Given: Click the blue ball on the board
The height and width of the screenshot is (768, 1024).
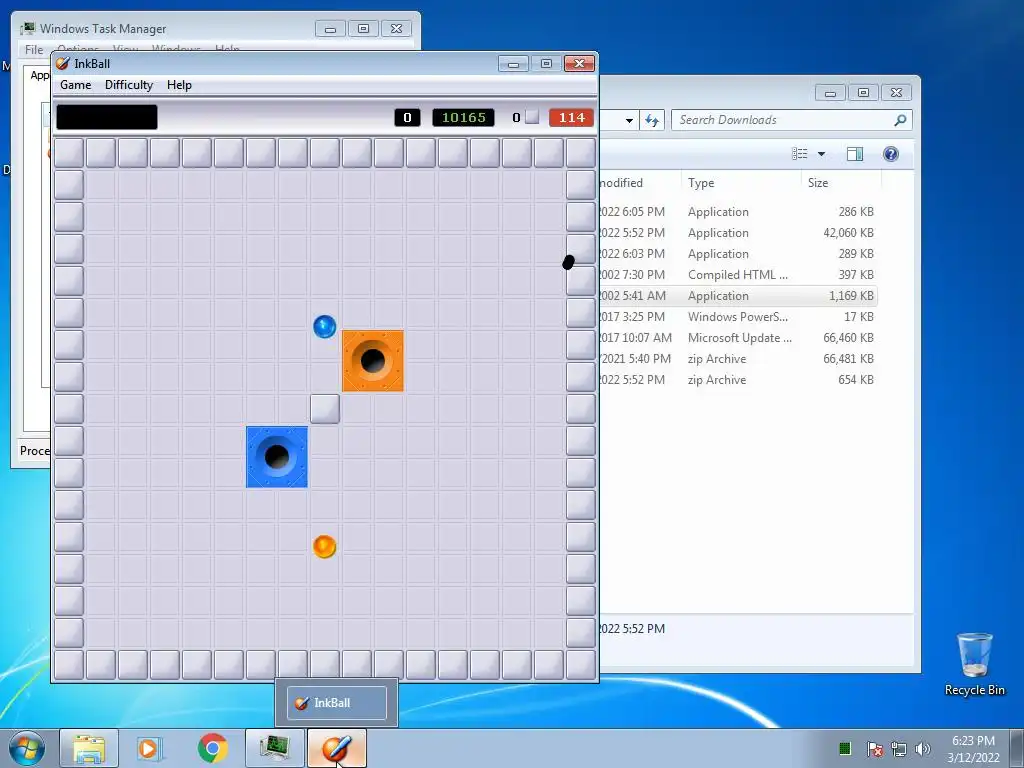Looking at the screenshot, I should tap(325, 327).
